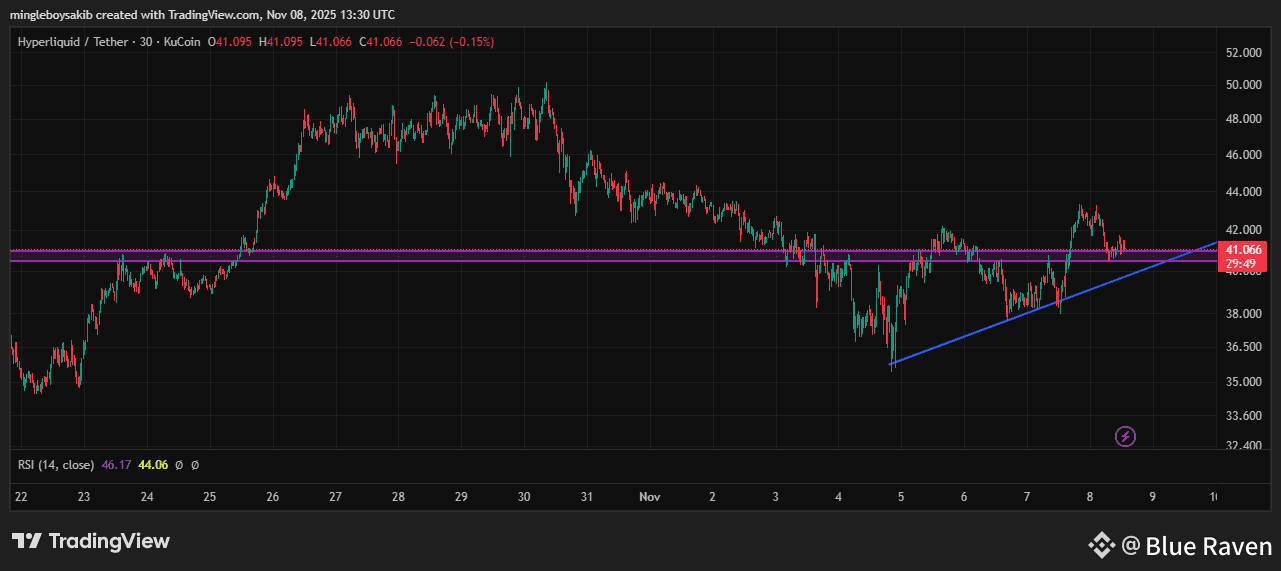1281x571 pixels.
Task: Click the 35.000 price axis label
Action: tap(1244, 382)
